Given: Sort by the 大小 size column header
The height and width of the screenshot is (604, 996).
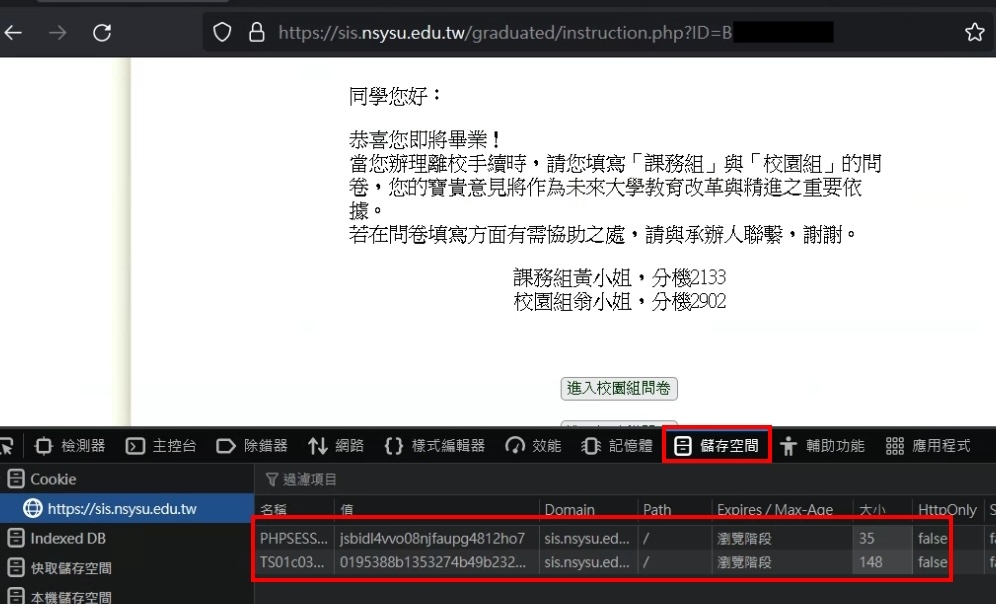Looking at the screenshot, I should tap(872, 509).
